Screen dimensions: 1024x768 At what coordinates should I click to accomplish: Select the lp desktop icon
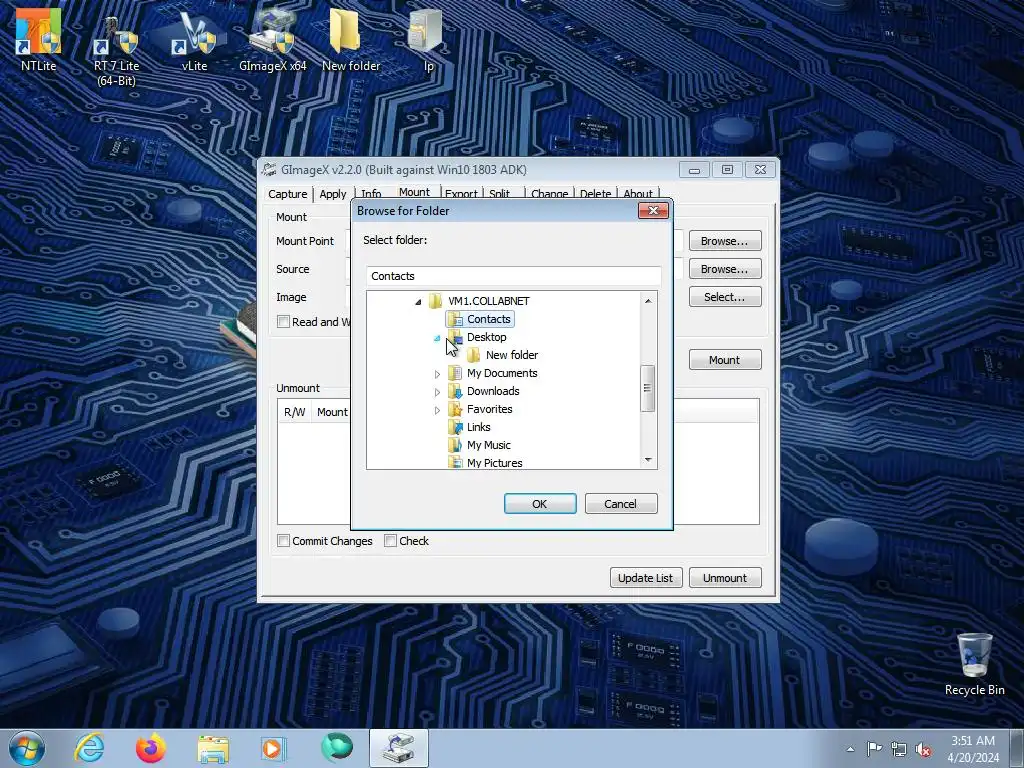(428, 39)
